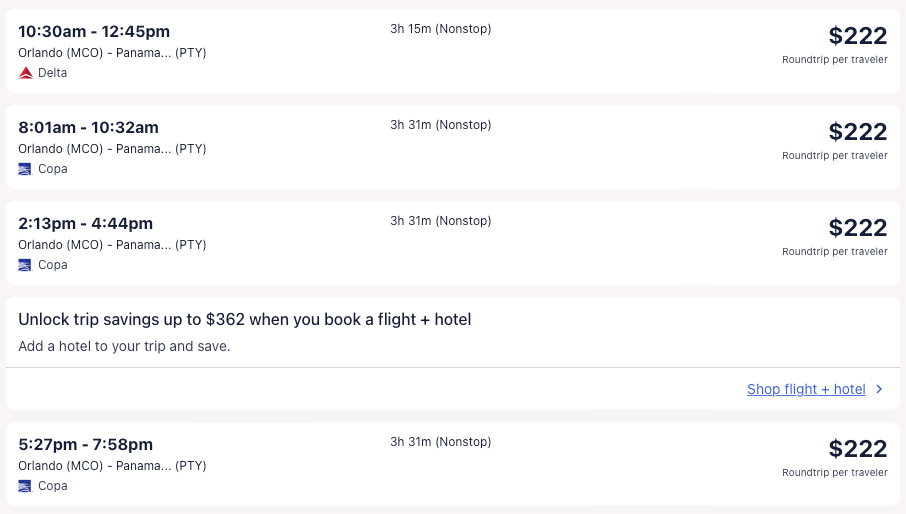This screenshot has width=906, height=514.
Task: Select the 8:01am - 10:32am Copa flight
Action: (88, 127)
